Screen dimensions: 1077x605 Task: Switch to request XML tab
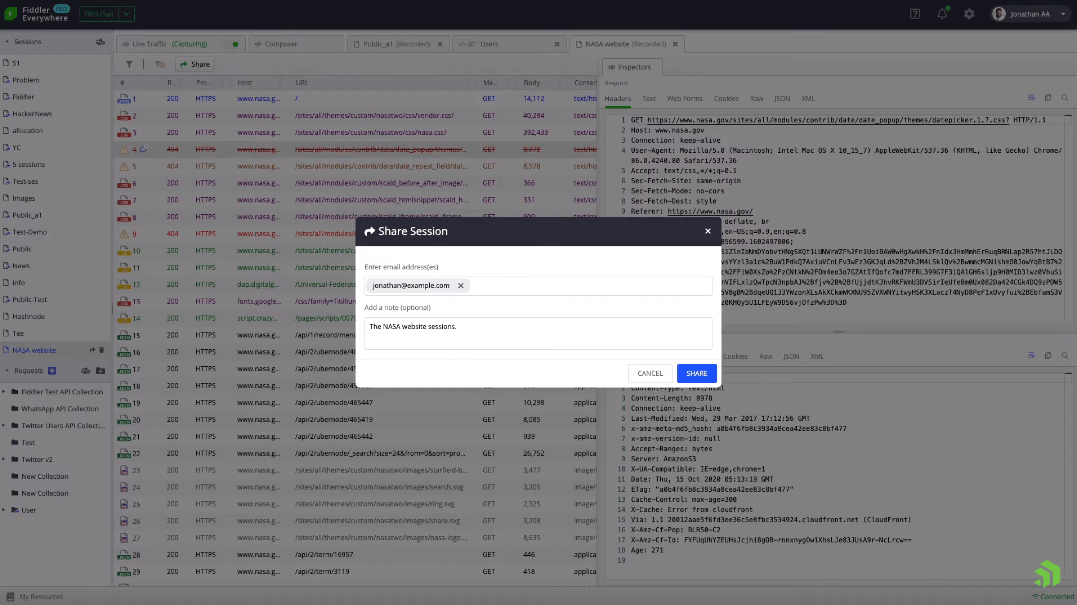(x=808, y=99)
